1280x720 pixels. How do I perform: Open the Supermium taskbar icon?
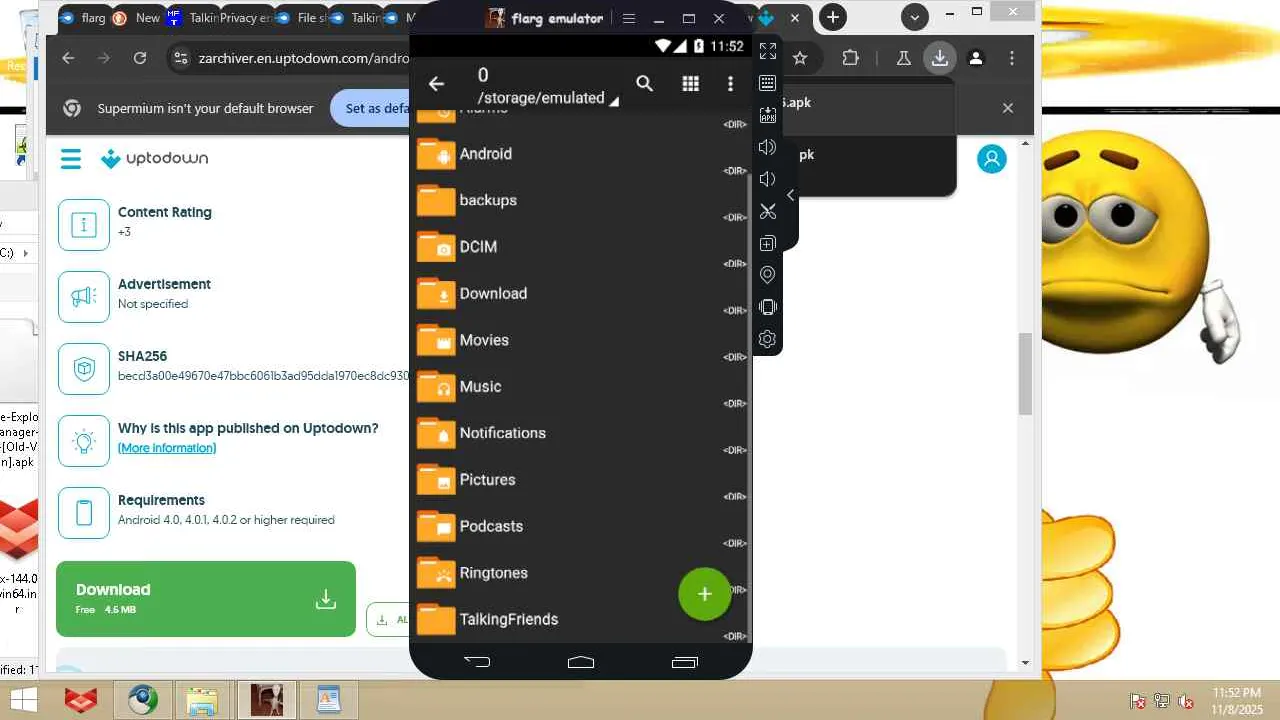(x=143, y=700)
